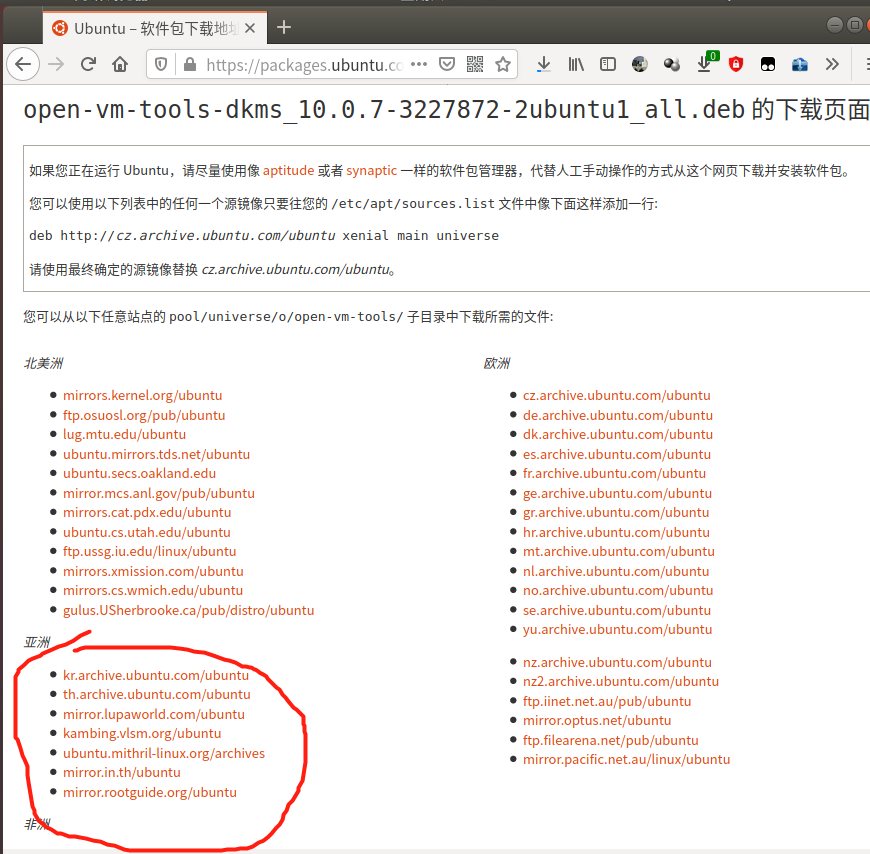The width and height of the screenshot is (870, 854).
Task: Reload the current page
Action: point(88,63)
